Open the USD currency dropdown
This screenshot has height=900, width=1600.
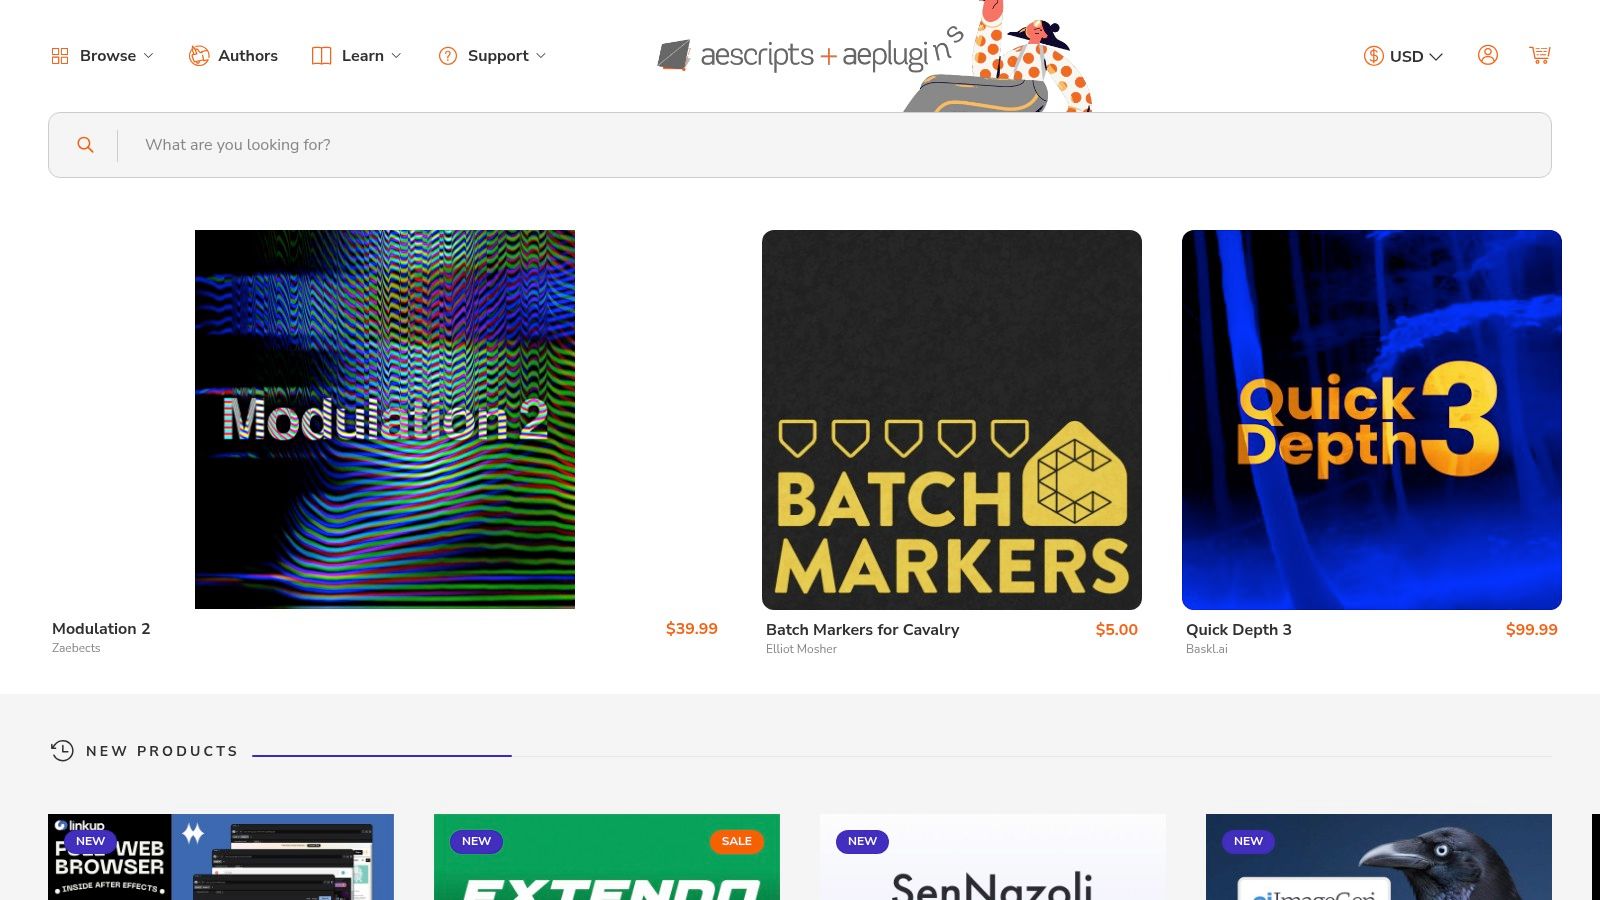click(x=1404, y=56)
